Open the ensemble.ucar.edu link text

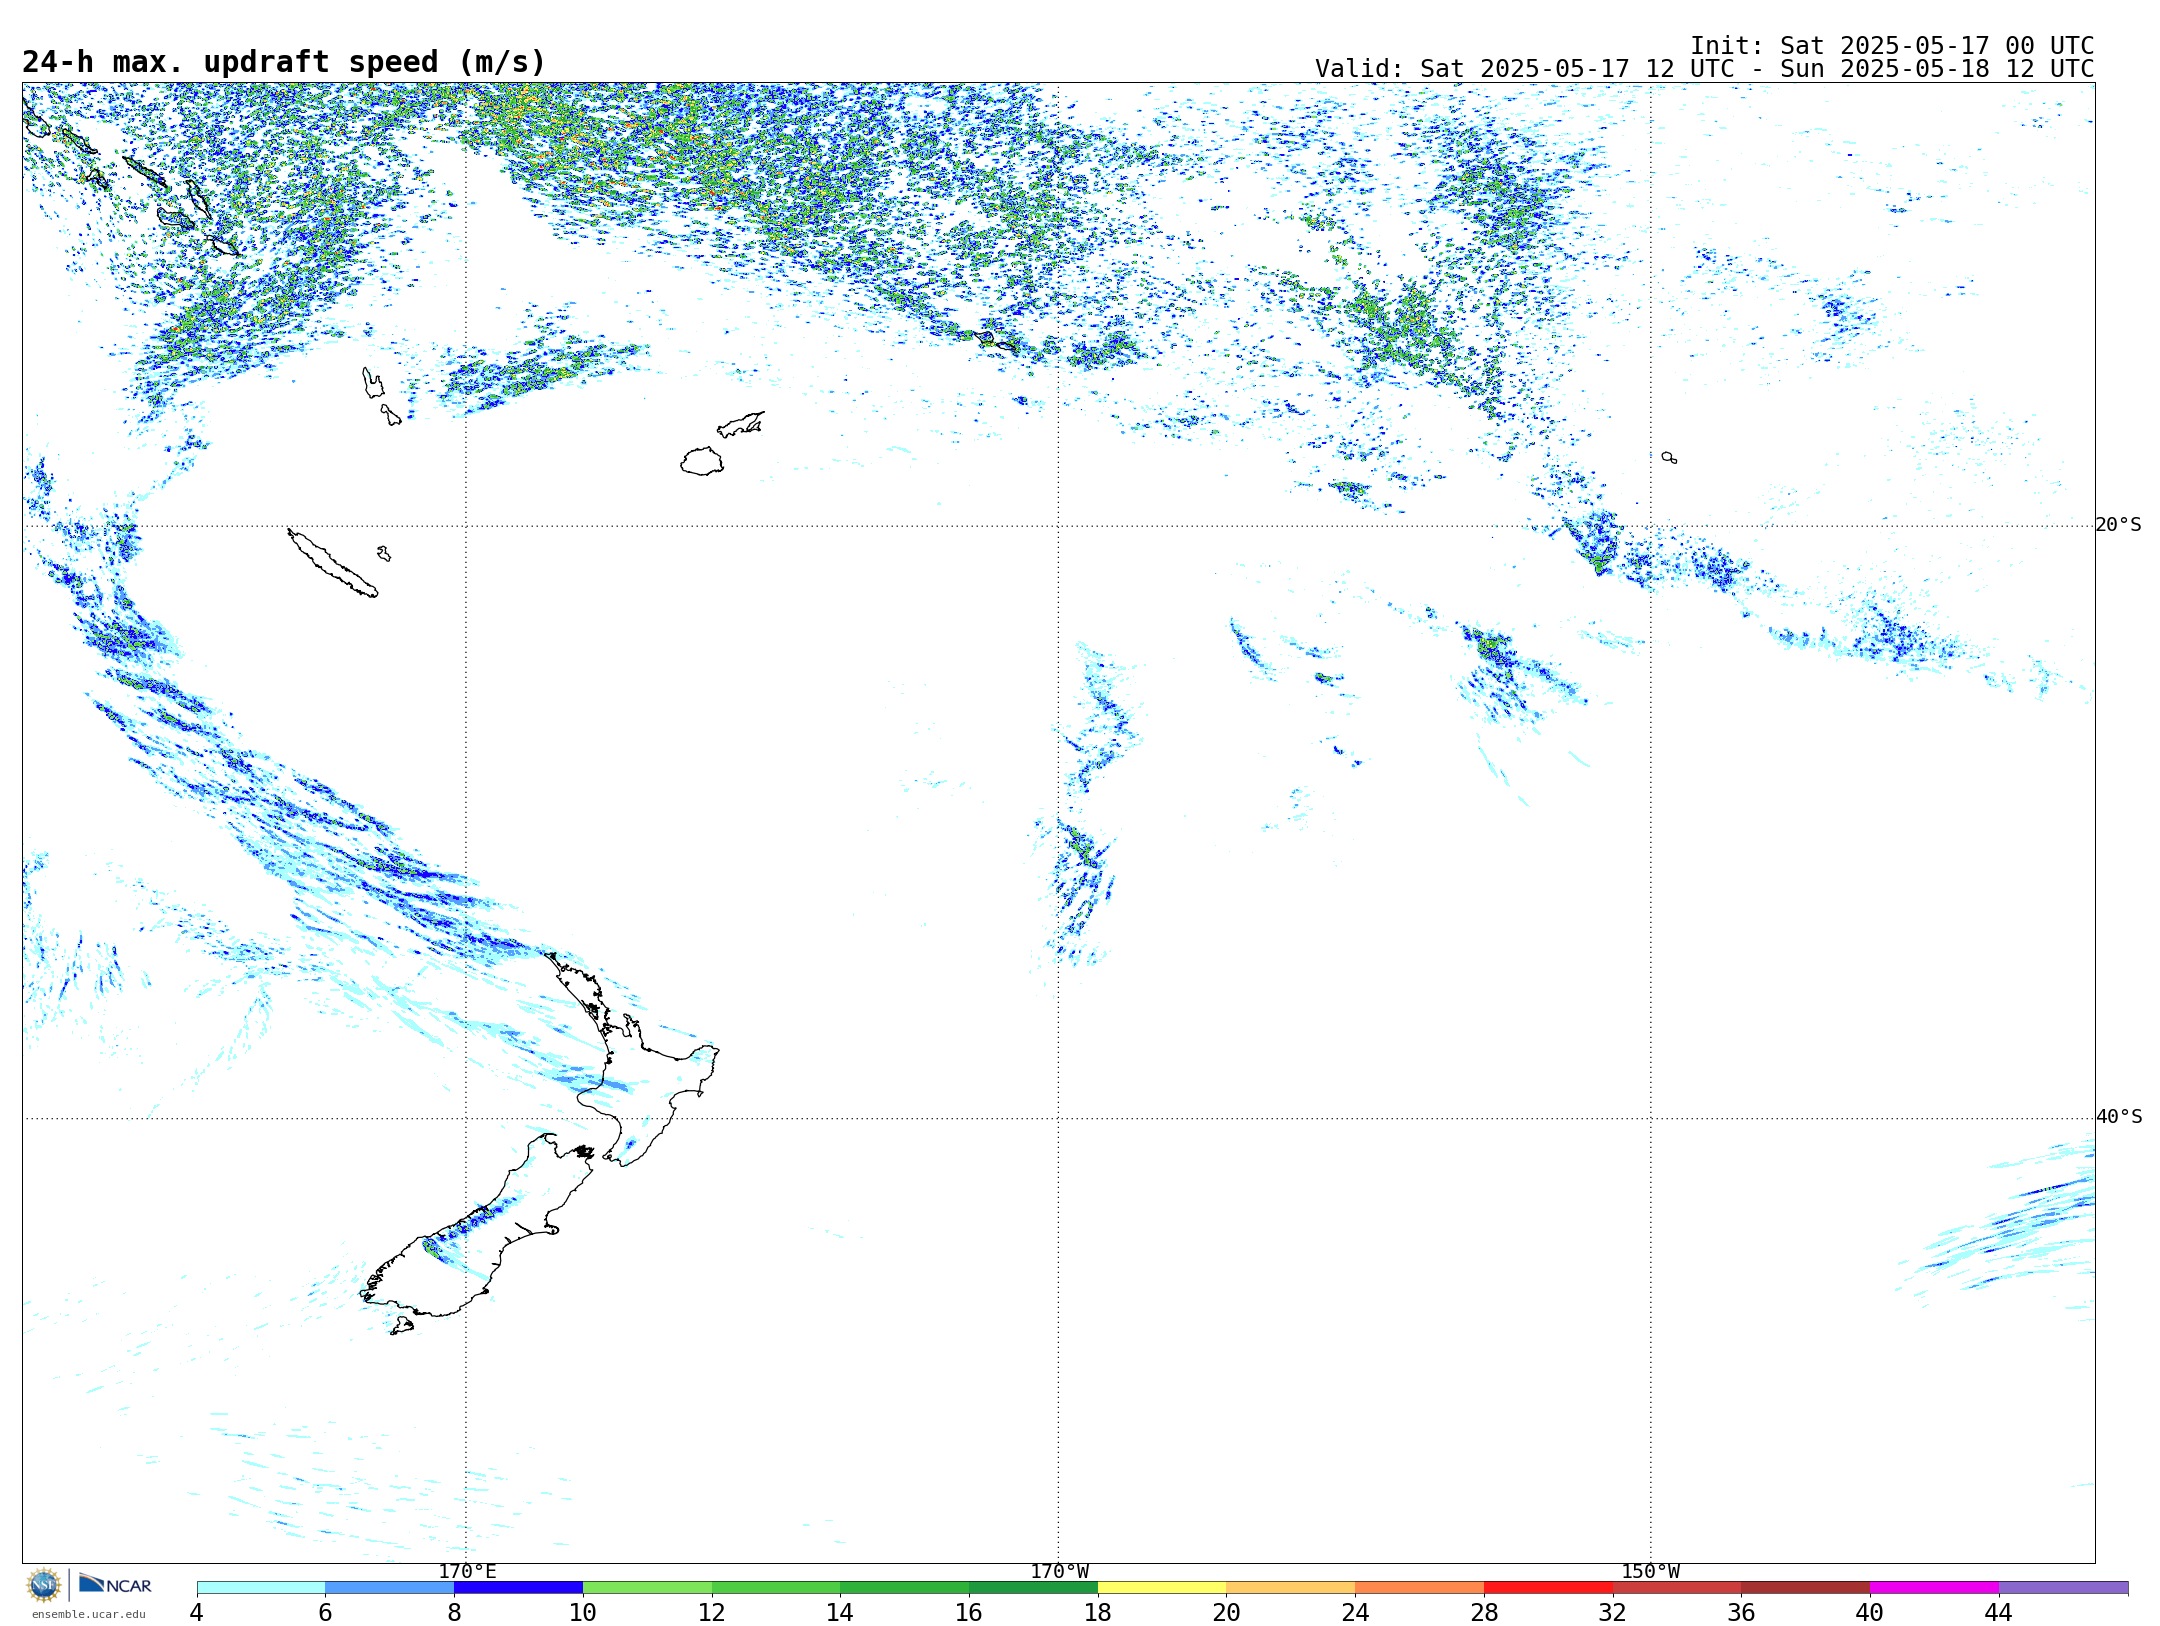click(88, 1614)
